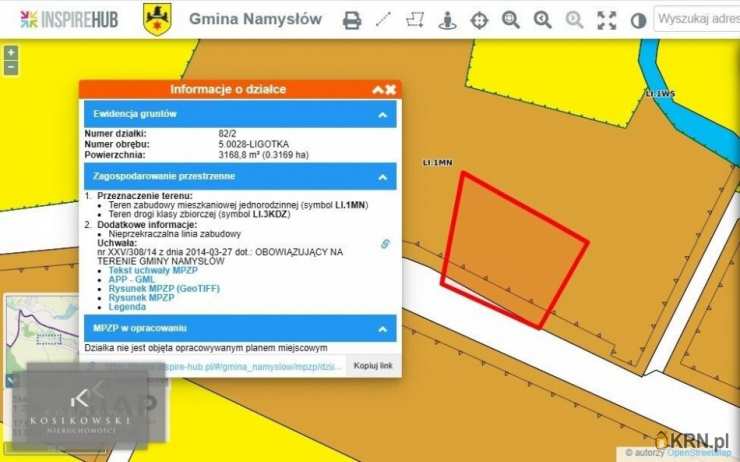Viewport: 740px width, 462px height.
Task: Collapse the Zagospodarowanie przestrzenne section
Action: [383, 177]
